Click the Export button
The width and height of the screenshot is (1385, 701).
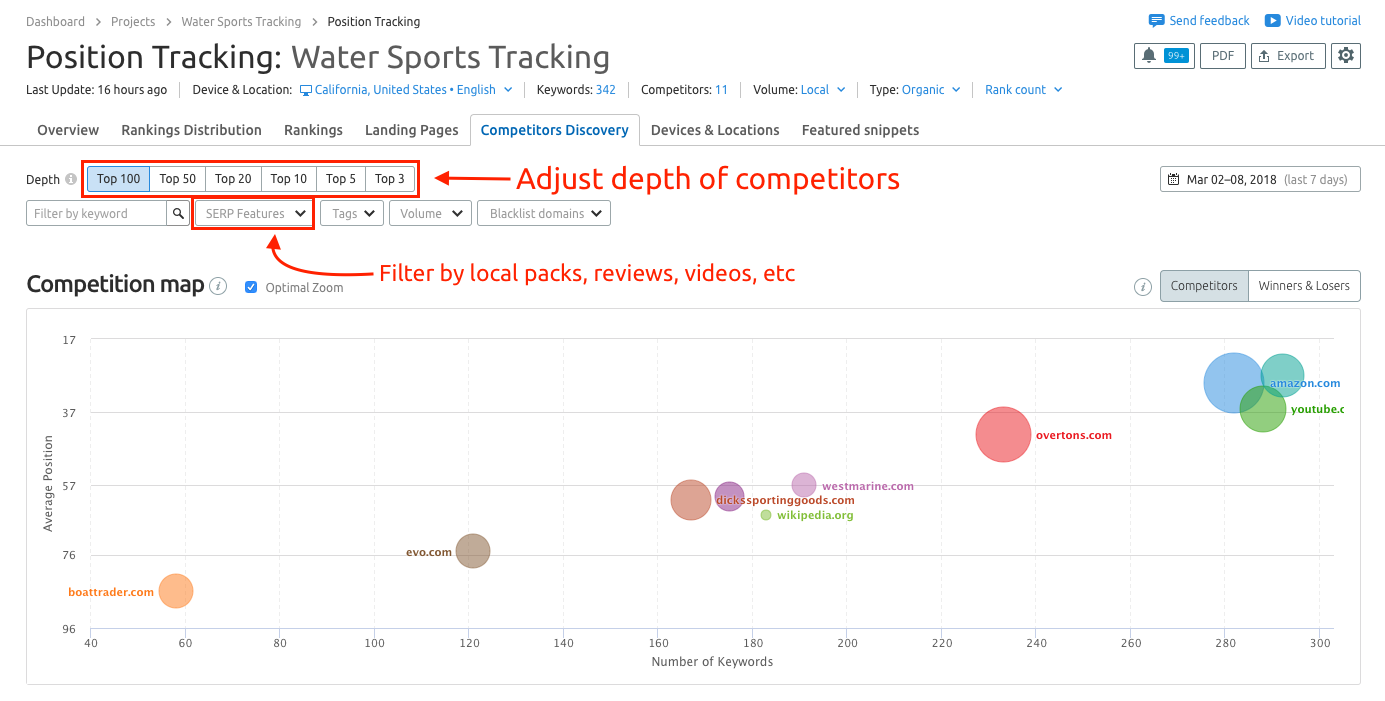(x=1288, y=56)
